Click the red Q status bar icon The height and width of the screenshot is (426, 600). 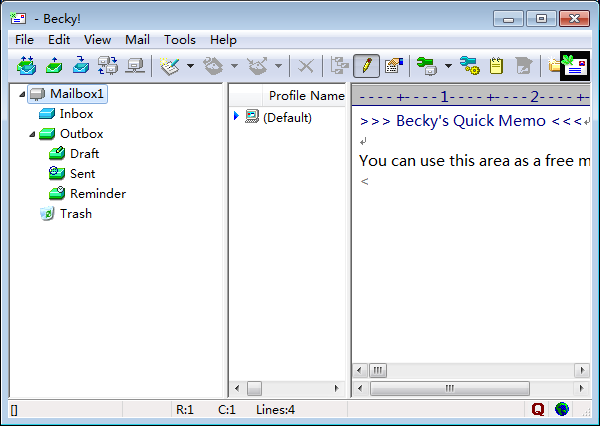[538, 409]
